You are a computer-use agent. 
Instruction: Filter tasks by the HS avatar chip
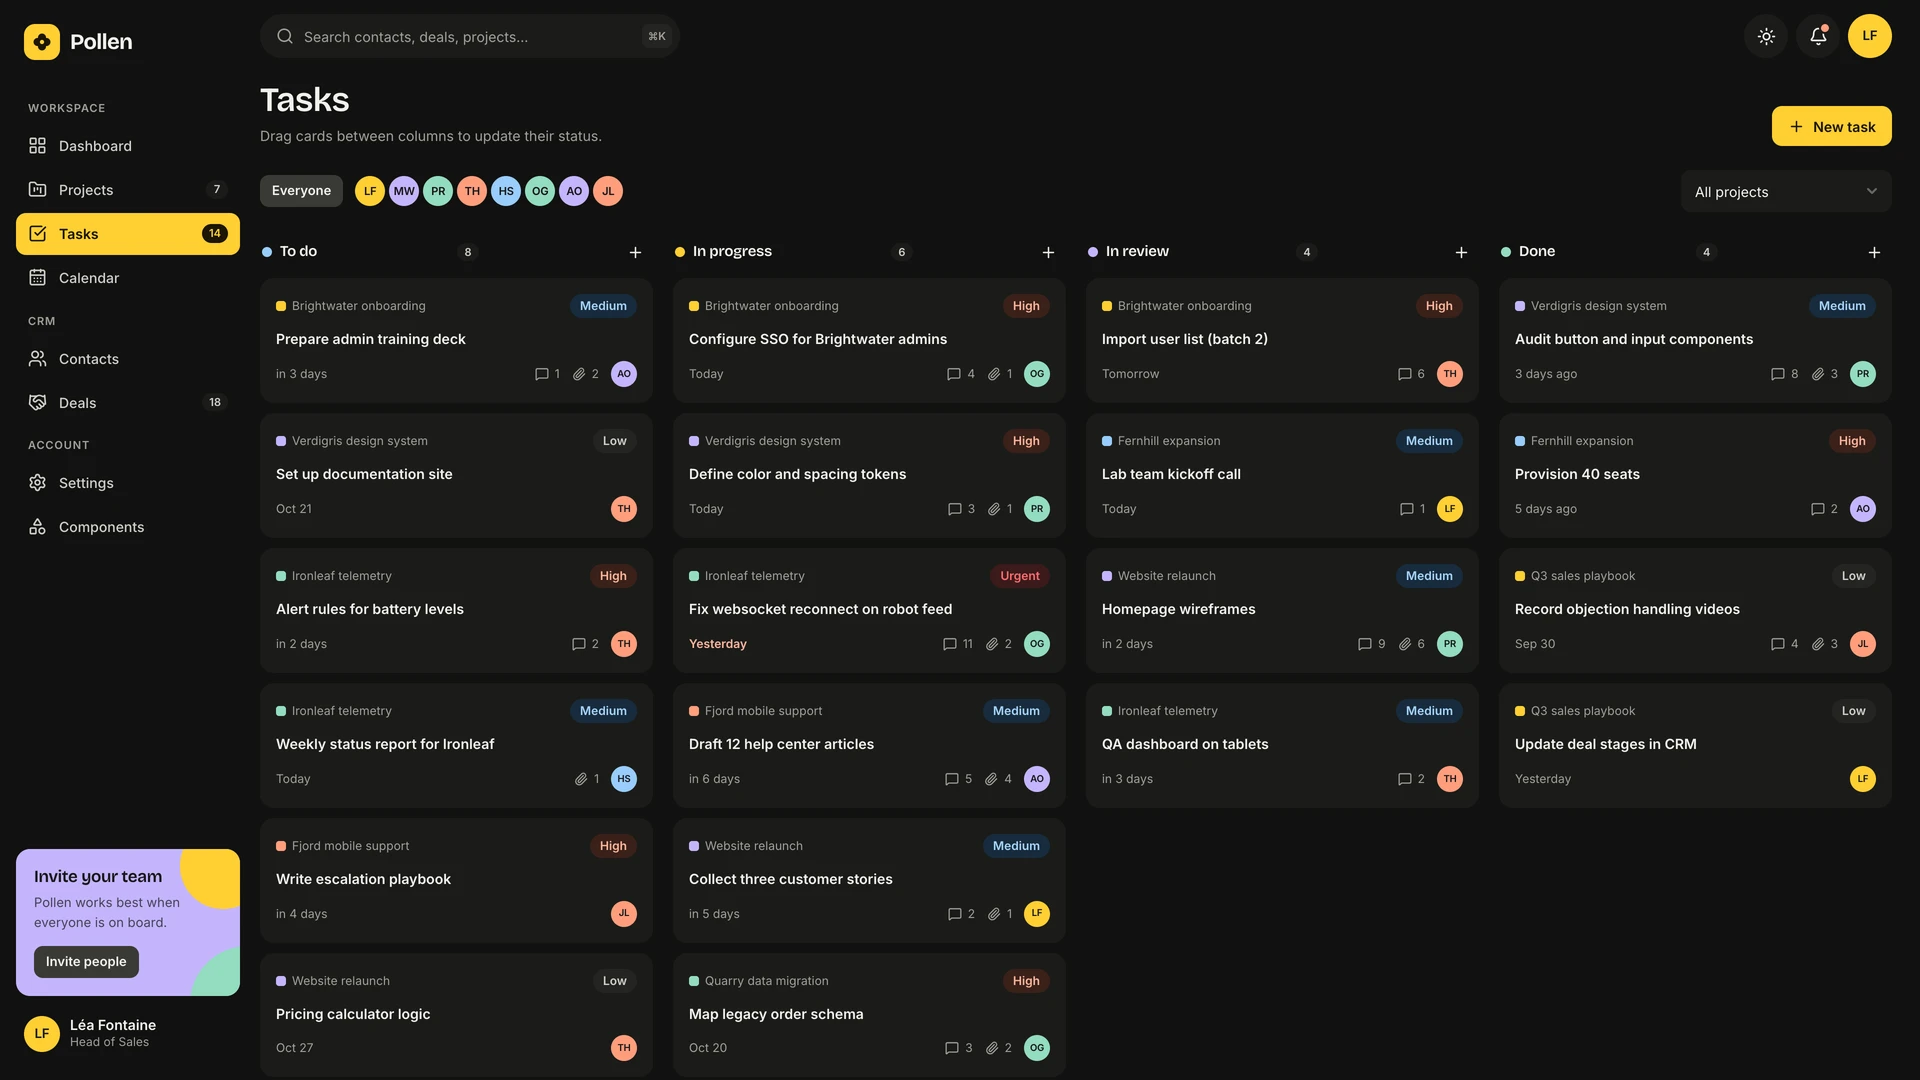tap(506, 191)
